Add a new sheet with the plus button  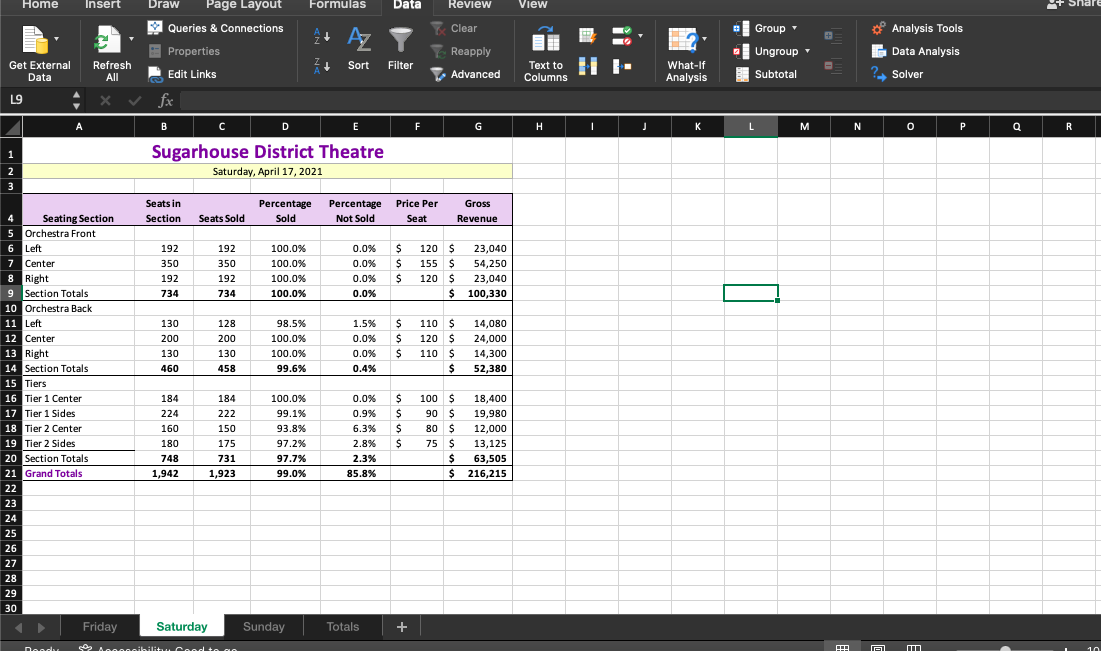point(402,626)
